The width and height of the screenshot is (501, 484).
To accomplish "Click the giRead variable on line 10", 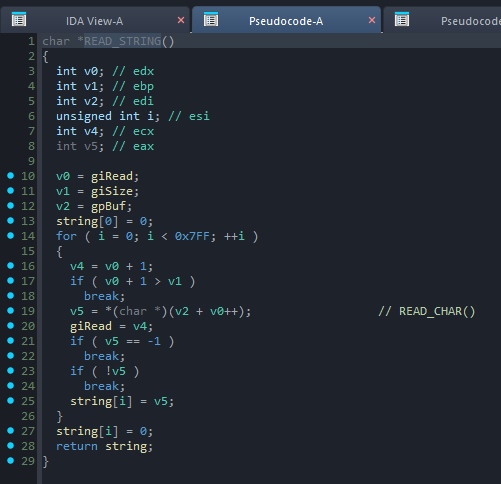I will coord(112,176).
